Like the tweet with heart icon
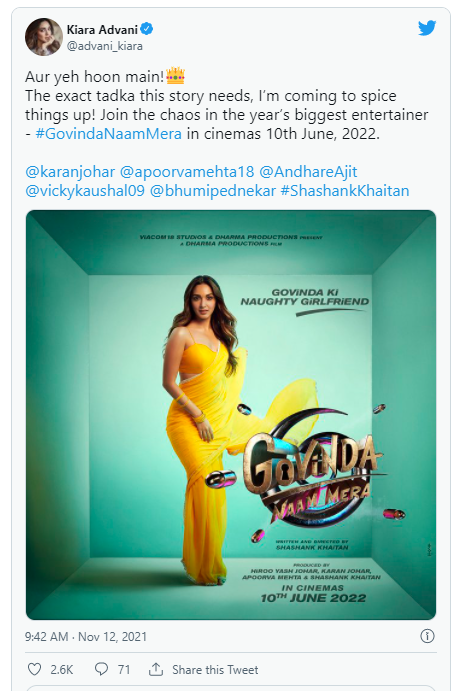The height and width of the screenshot is (691, 457). (x=34, y=669)
